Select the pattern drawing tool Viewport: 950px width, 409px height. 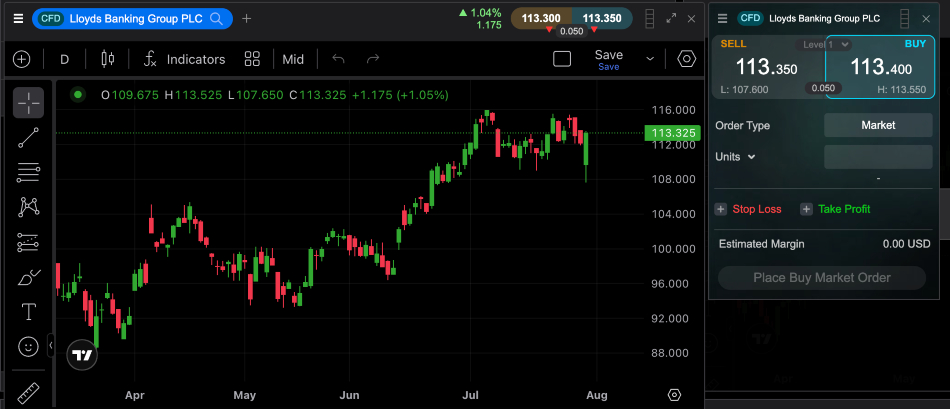click(x=28, y=207)
